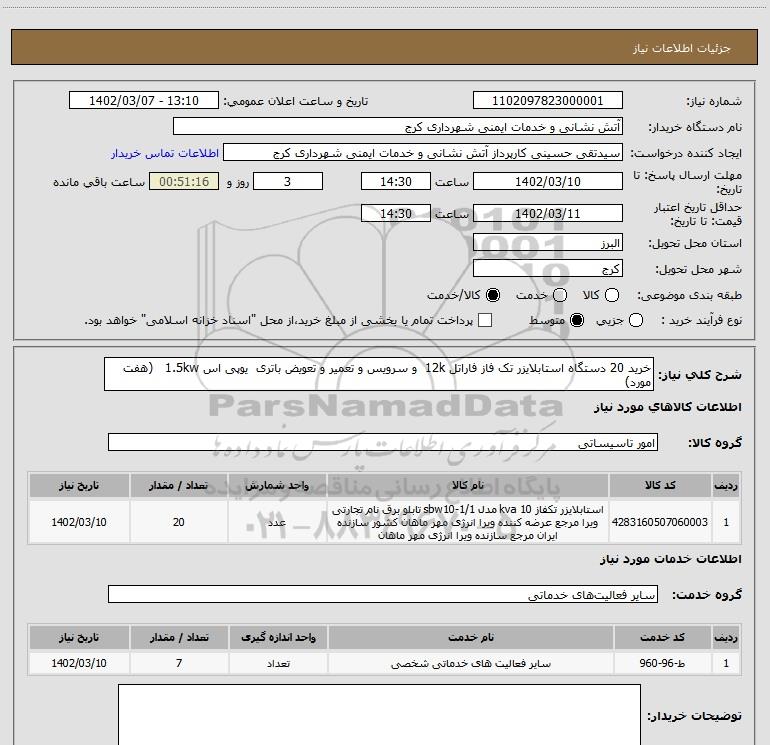Click the remaining days field showing 3
This screenshot has width=770, height=745.
coord(288,181)
